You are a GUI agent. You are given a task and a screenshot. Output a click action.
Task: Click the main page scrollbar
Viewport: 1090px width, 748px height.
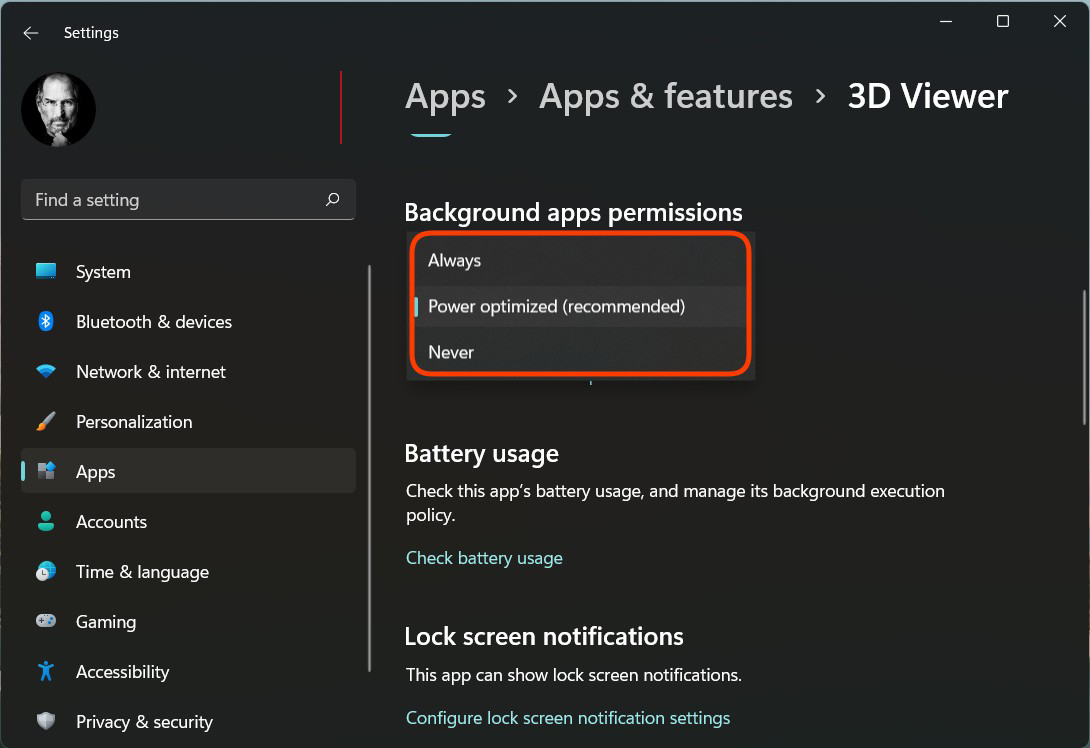[x=1084, y=357]
